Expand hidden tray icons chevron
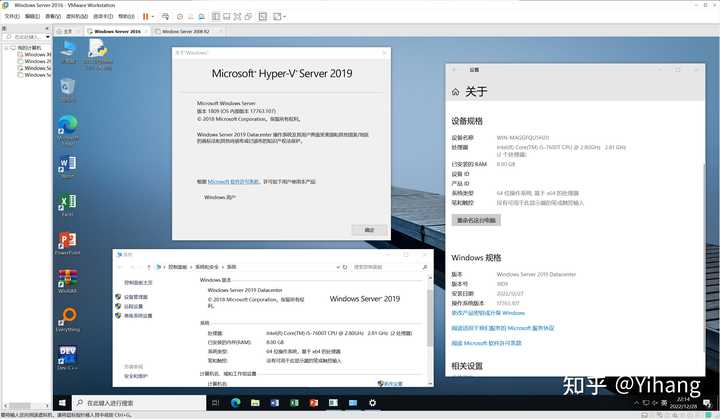This screenshot has height=419, width=720. tap(636, 403)
